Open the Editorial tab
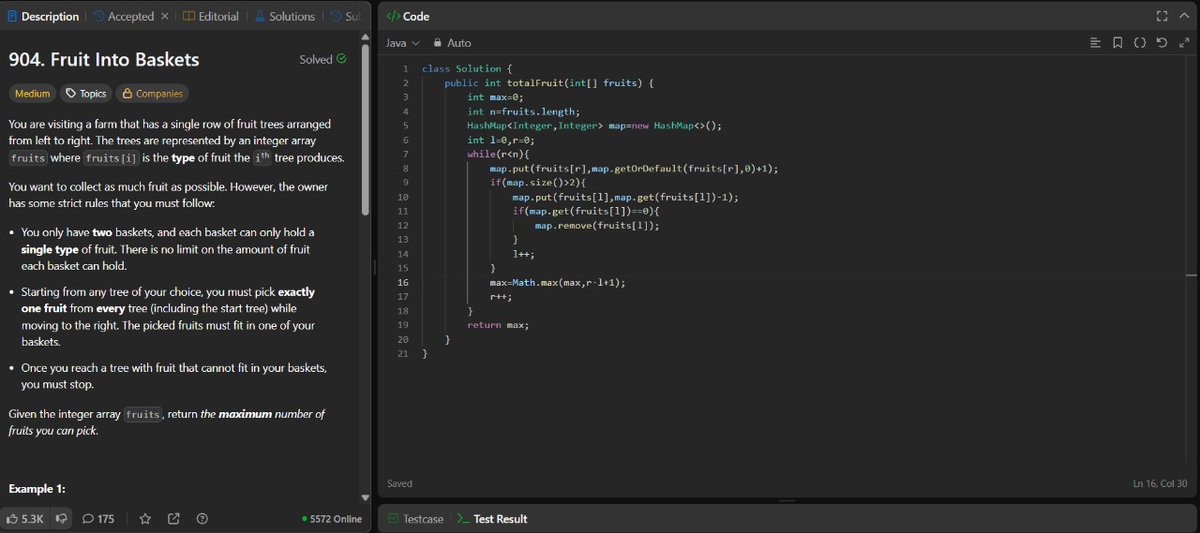1200x533 pixels. 211,16
